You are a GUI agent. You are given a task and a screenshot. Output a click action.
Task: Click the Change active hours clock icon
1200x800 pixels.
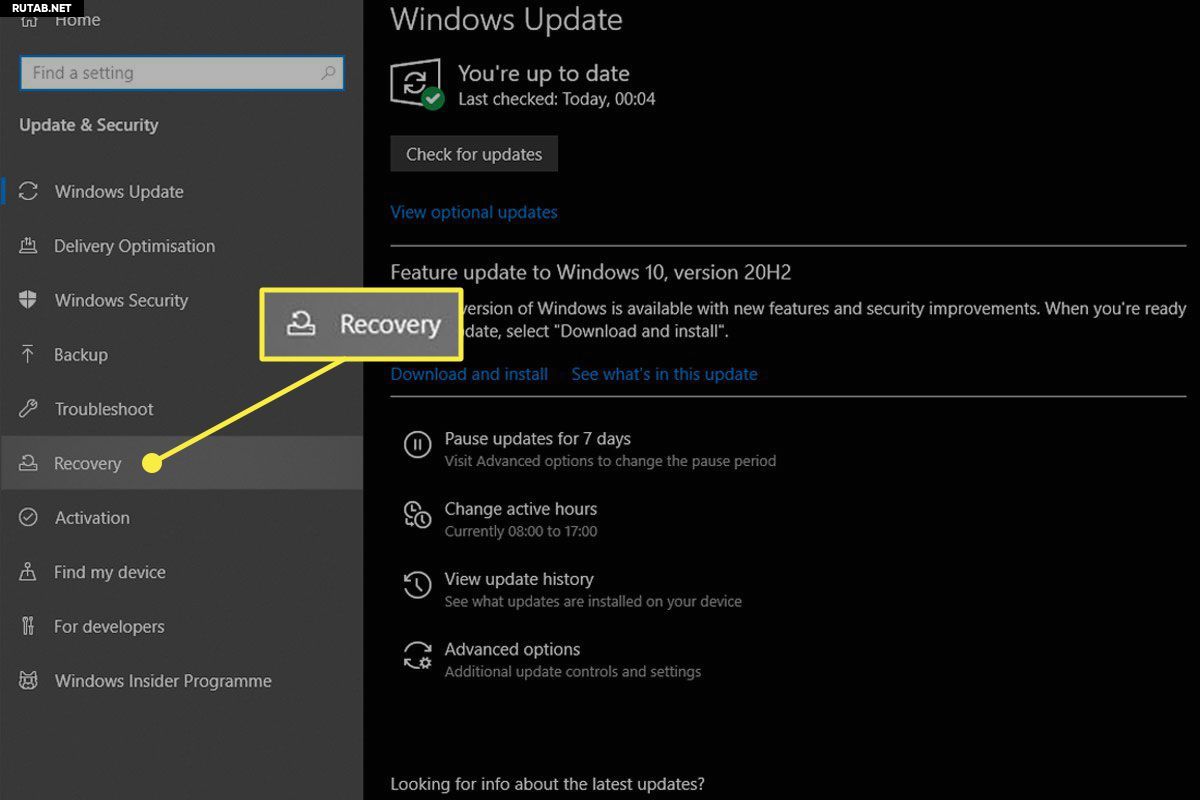[x=417, y=514]
